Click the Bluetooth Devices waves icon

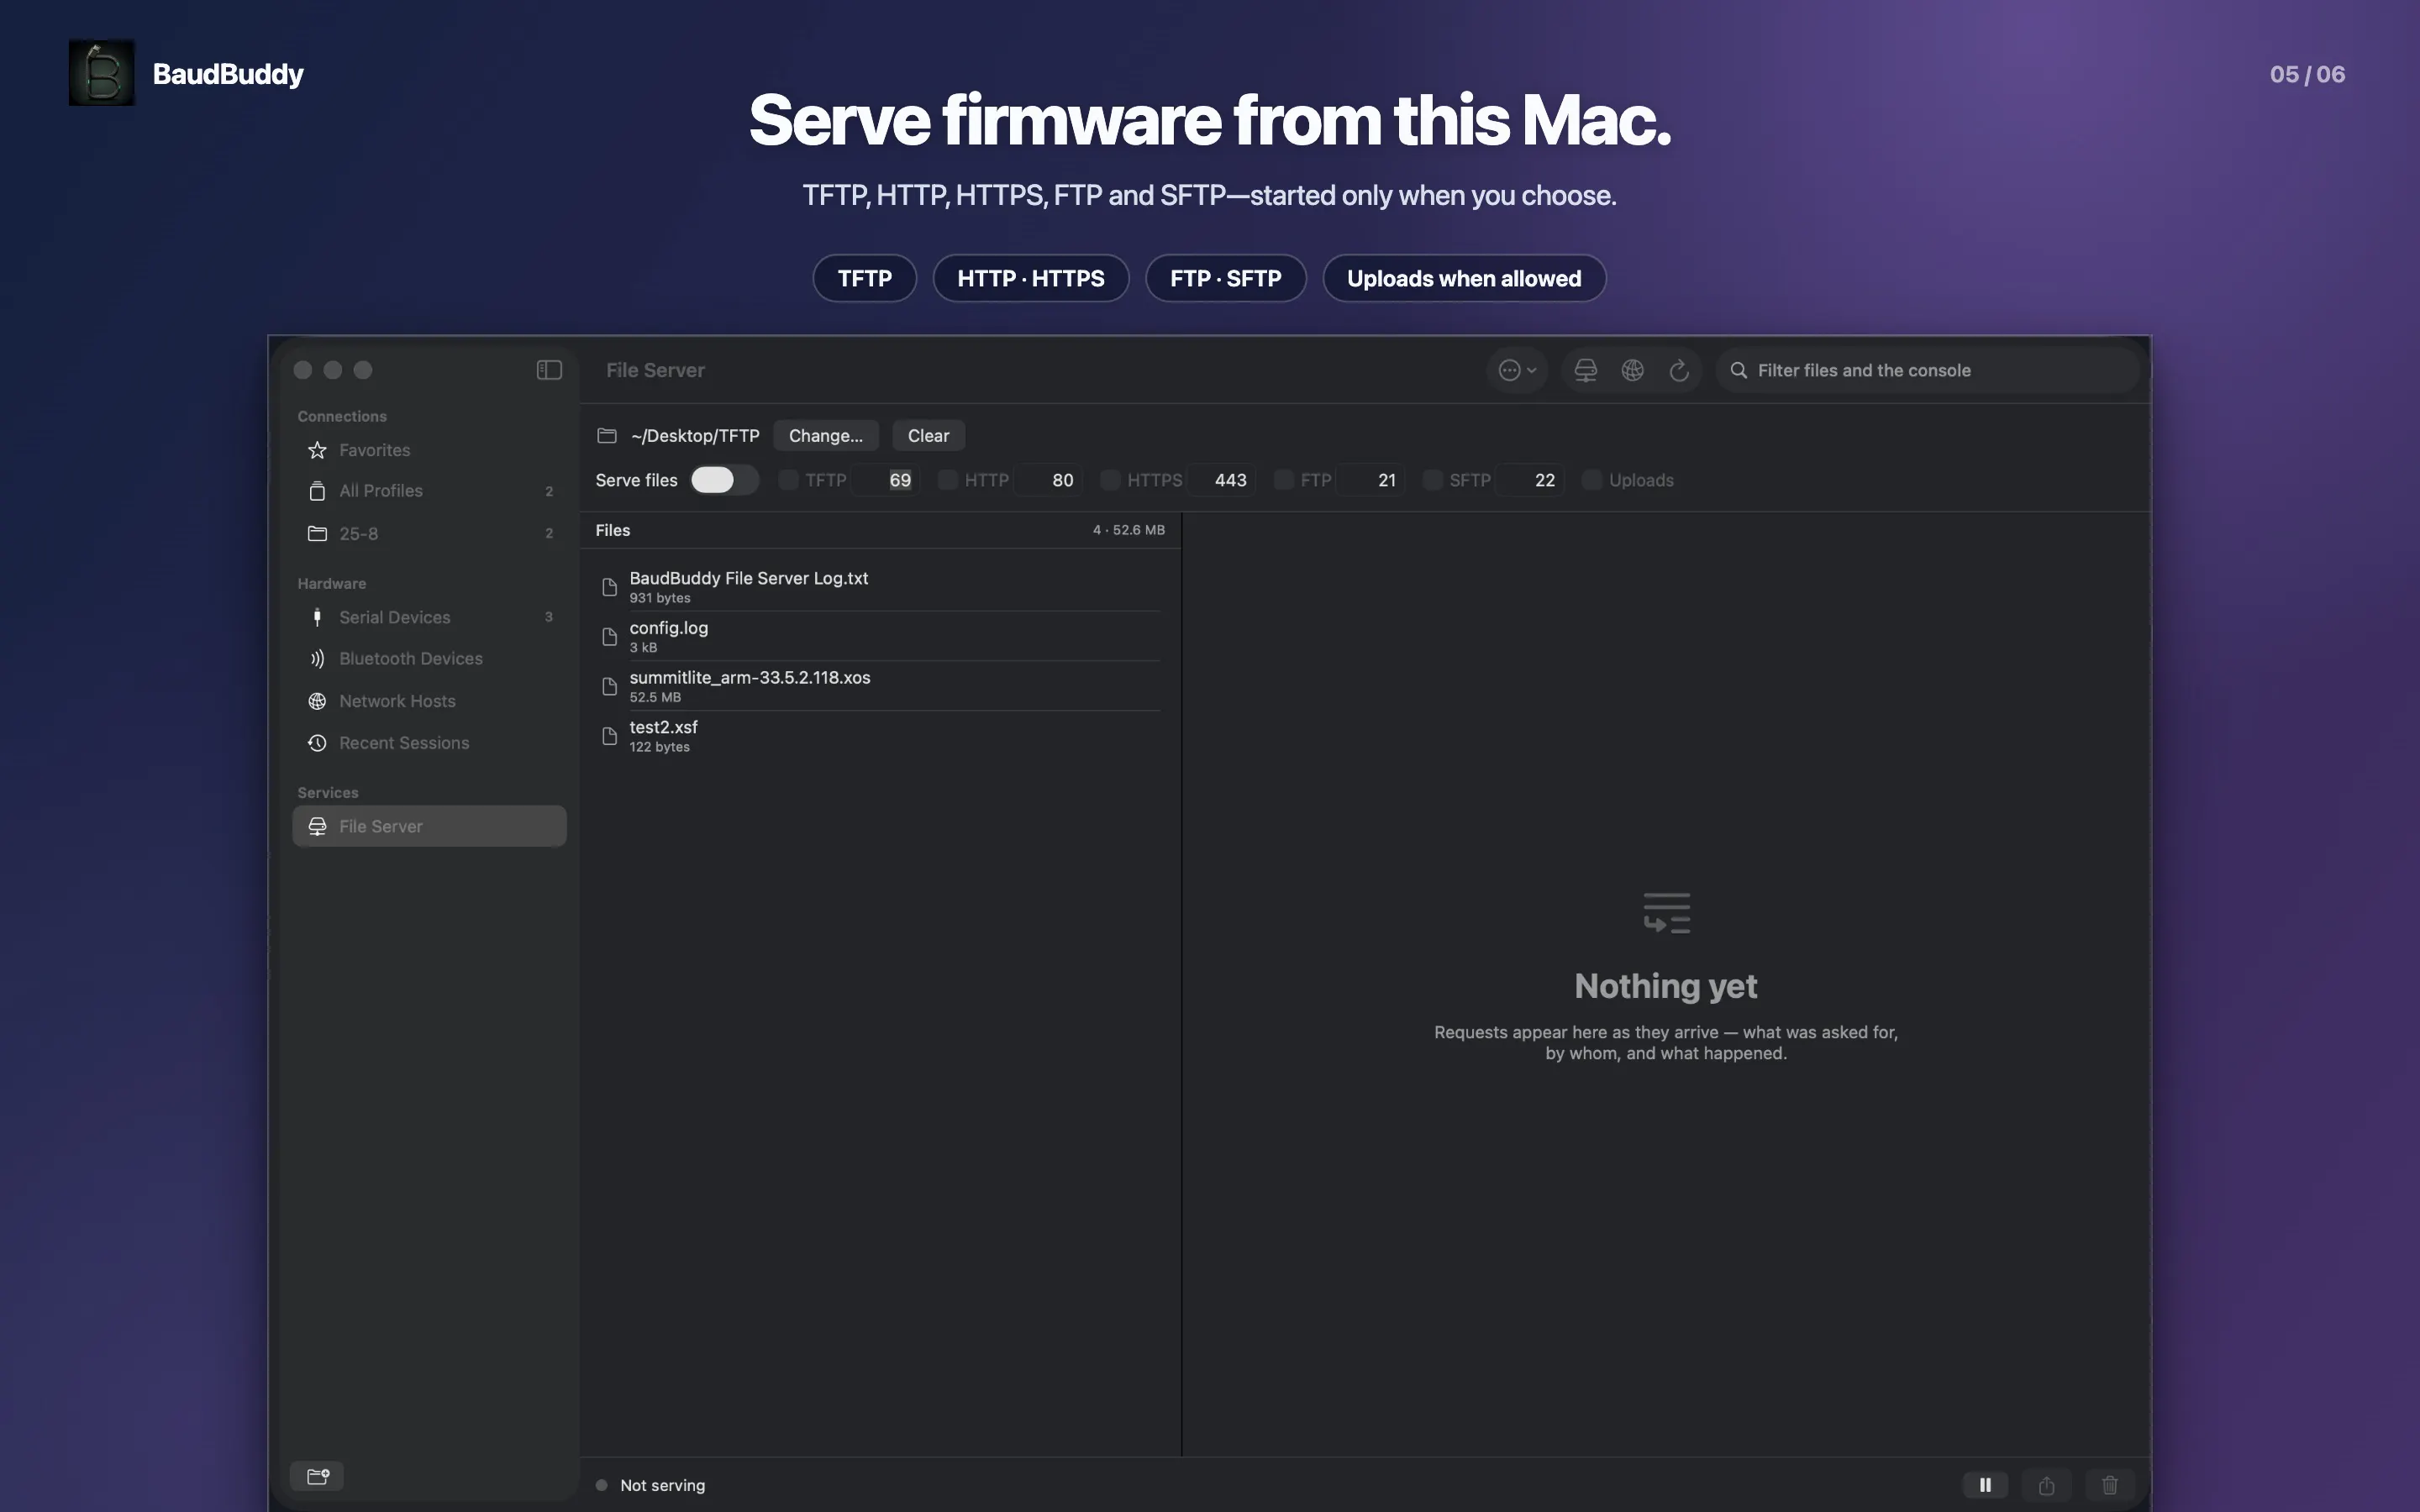[317, 658]
